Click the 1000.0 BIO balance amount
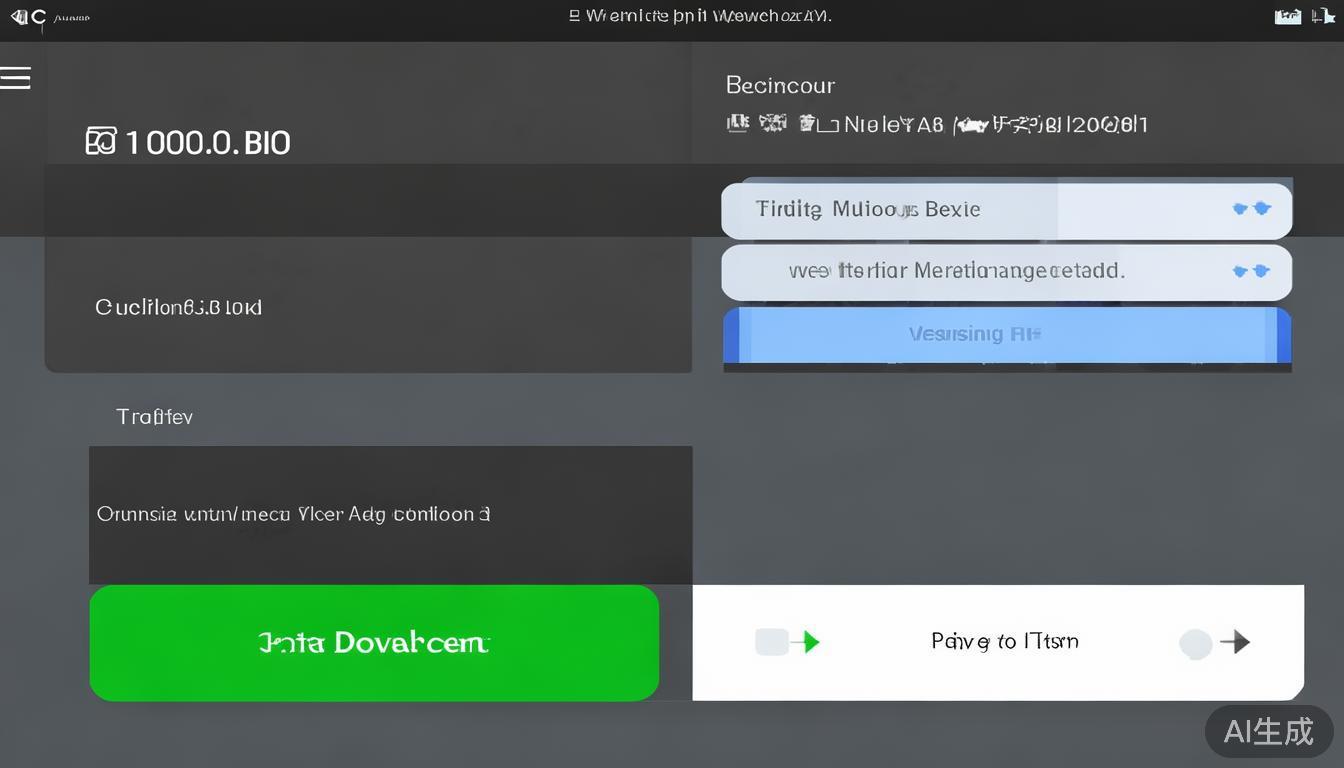Viewport: 1344px width, 768px height. tap(208, 143)
